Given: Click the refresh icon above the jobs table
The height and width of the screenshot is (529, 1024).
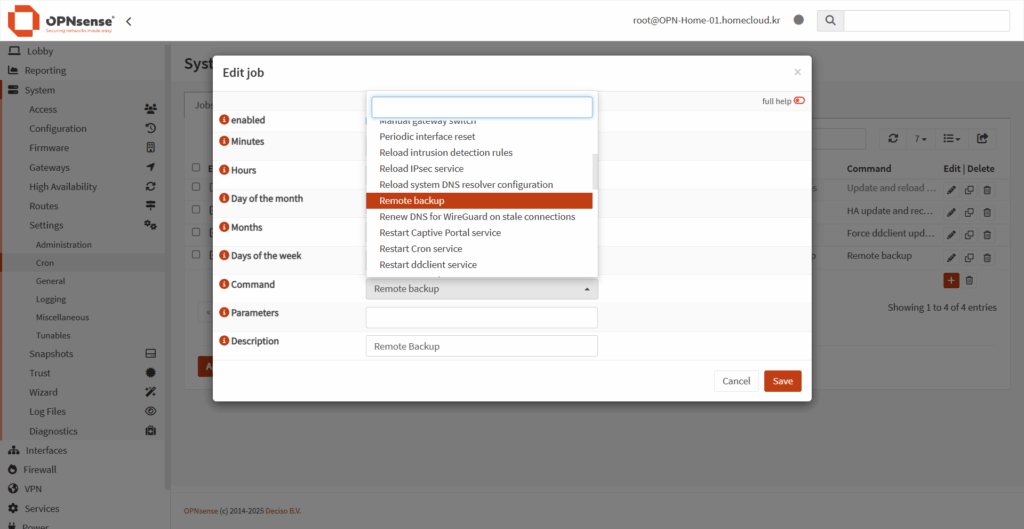Looking at the screenshot, I should click(893, 139).
